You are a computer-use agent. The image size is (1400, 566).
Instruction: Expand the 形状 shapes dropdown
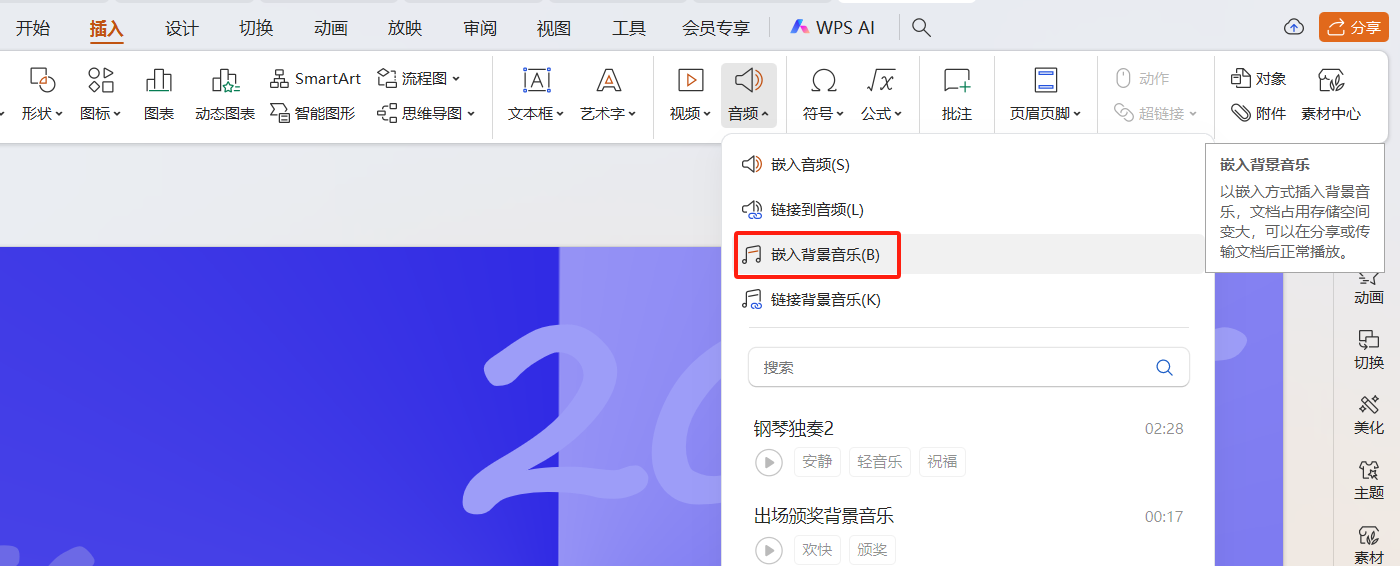tap(41, 113)
